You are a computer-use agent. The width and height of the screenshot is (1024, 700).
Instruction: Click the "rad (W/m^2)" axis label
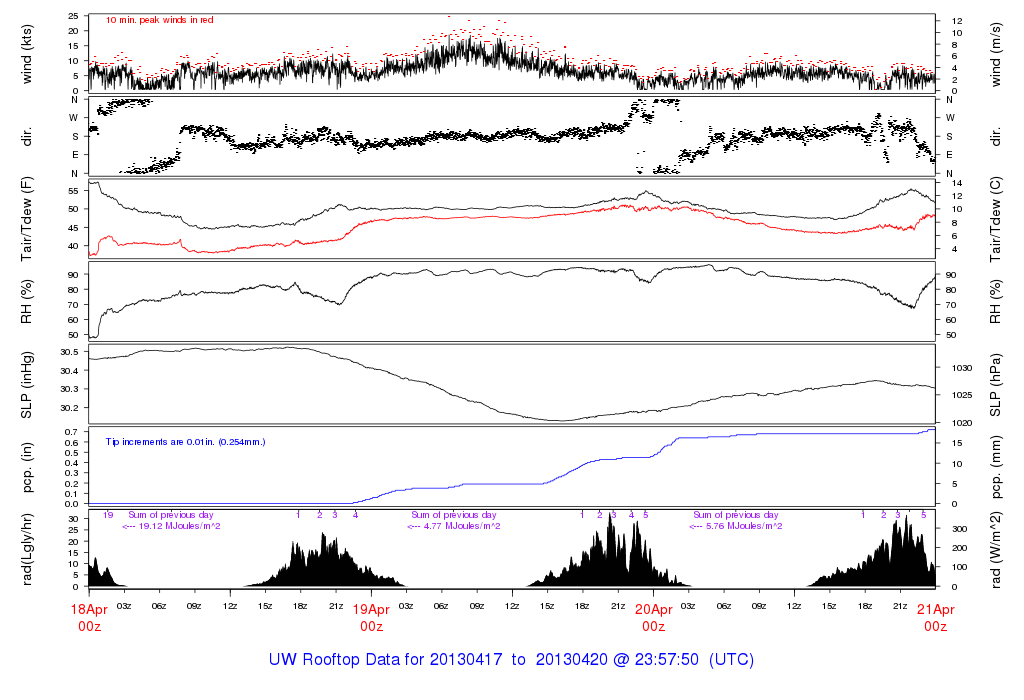tap(995, 550)
